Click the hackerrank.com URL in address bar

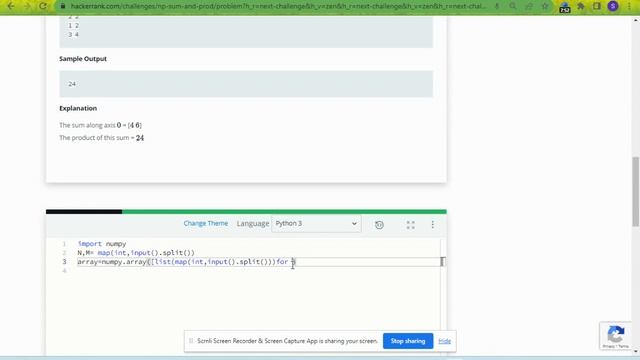pyautogui.click(x=278, y=6)
